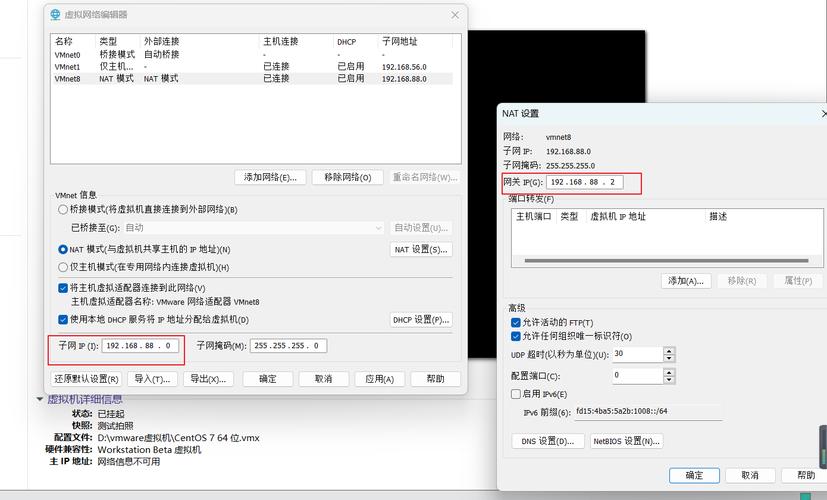The height and width of the screenshot is (500, 827).
Task: Click 应用(A) button
Action: coord(380,379)
